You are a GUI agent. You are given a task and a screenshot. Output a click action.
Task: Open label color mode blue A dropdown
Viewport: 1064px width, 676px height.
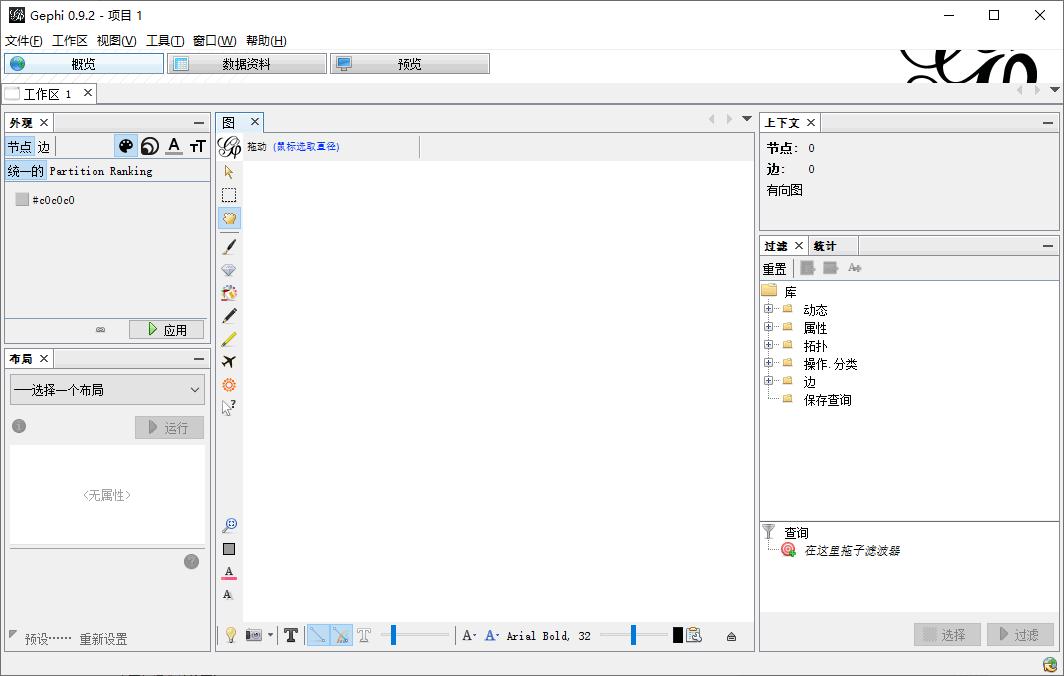[492, 635]
